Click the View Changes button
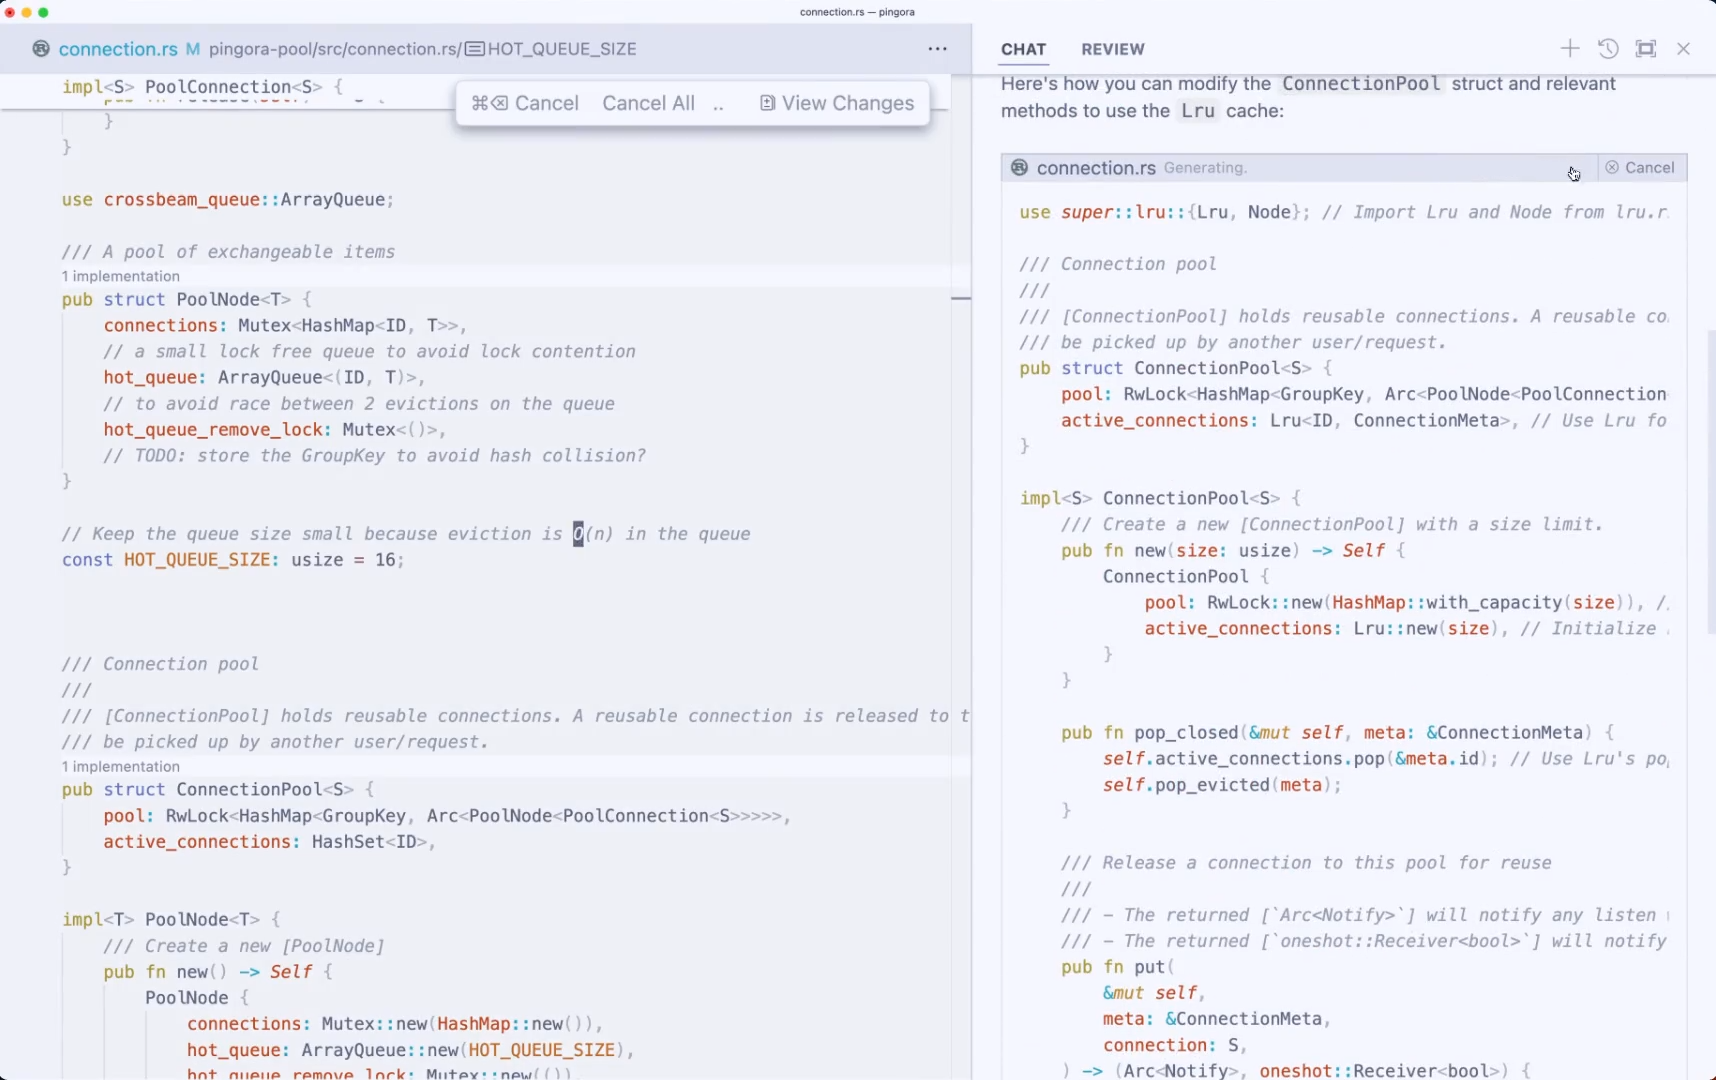Viewport: 1716px width, 1080px height. pos(846,103)
